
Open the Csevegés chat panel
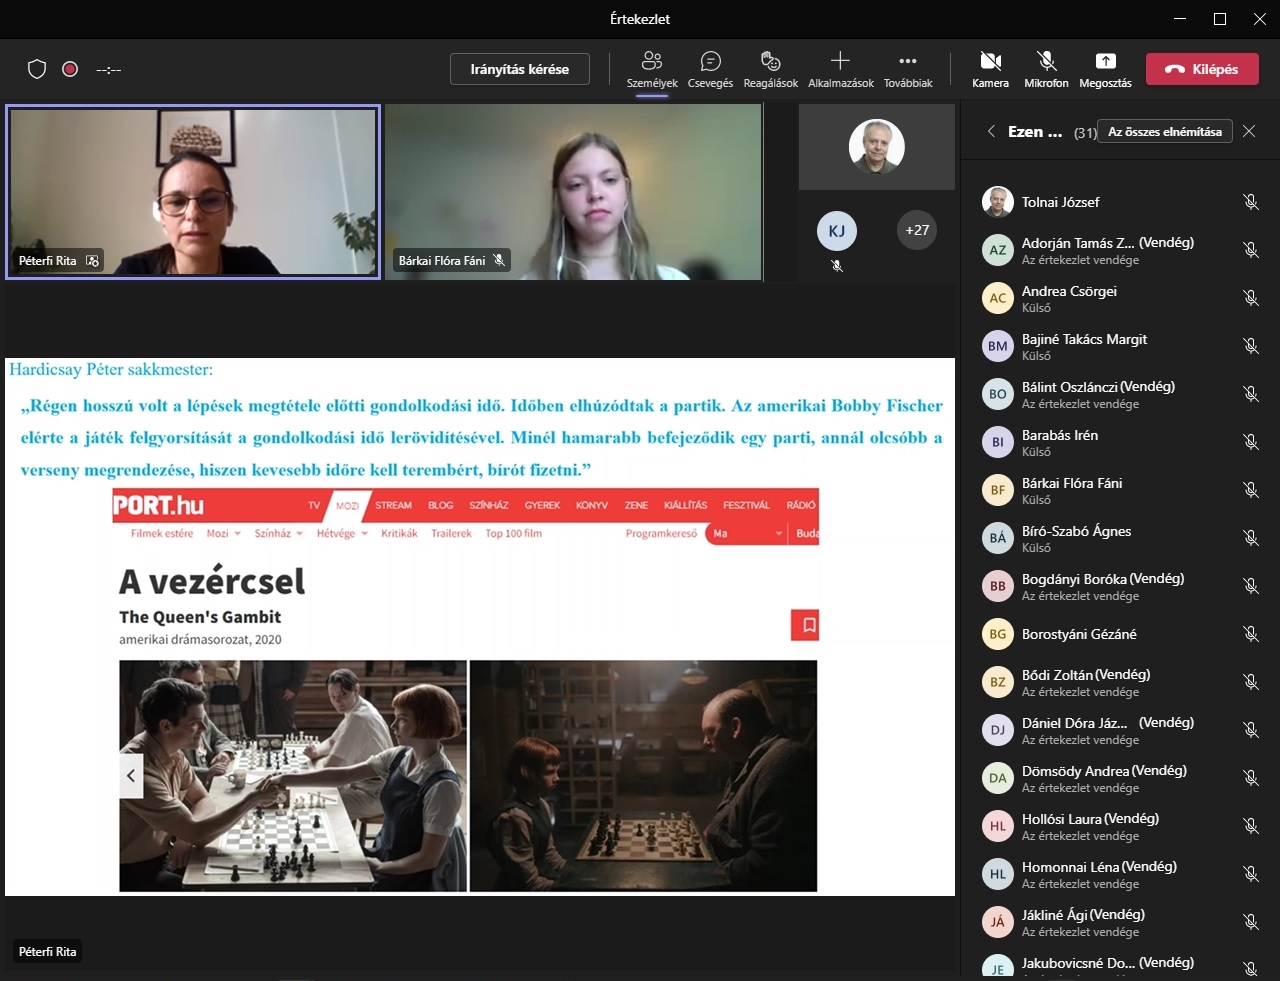710,69
